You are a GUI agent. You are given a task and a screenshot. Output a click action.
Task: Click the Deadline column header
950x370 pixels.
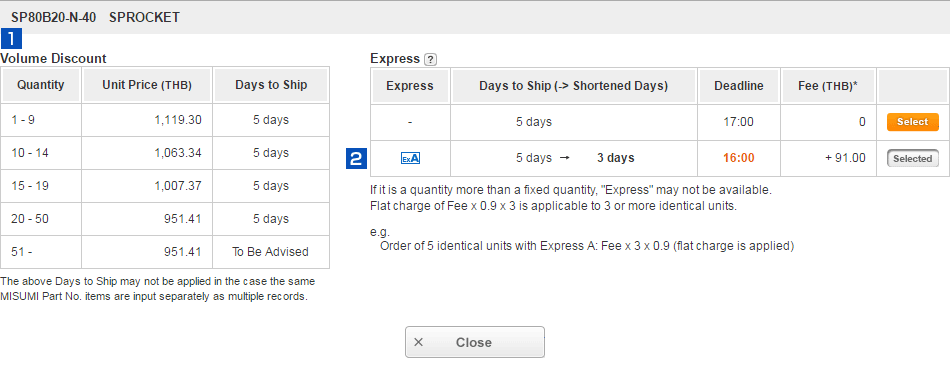739,86
